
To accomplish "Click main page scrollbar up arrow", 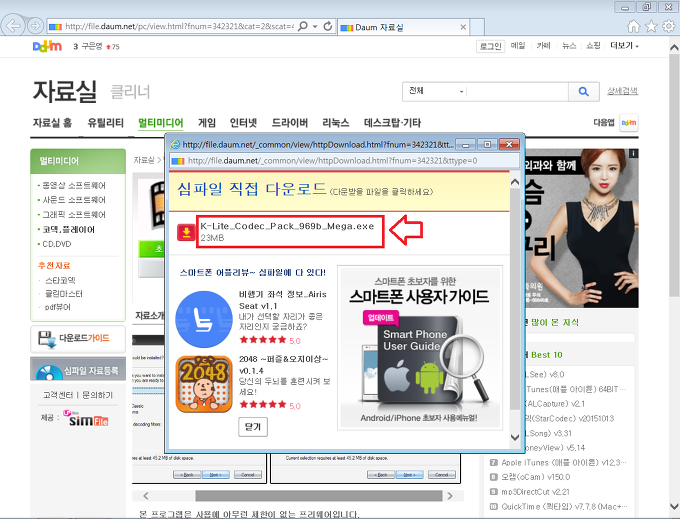I will (x=674, y=47).
